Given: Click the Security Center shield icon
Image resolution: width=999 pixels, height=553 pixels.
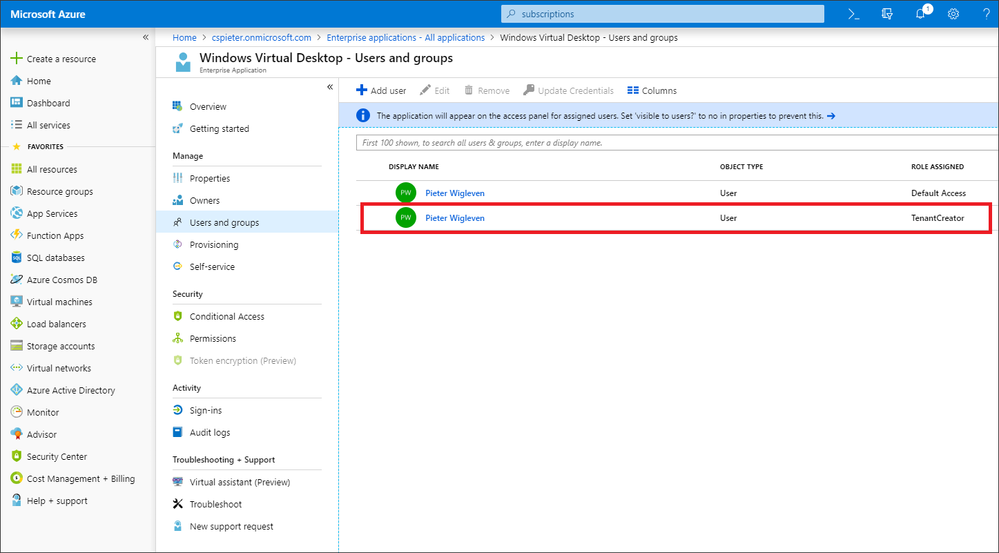Looking at the screenshot, I should (x=17, y=456).
